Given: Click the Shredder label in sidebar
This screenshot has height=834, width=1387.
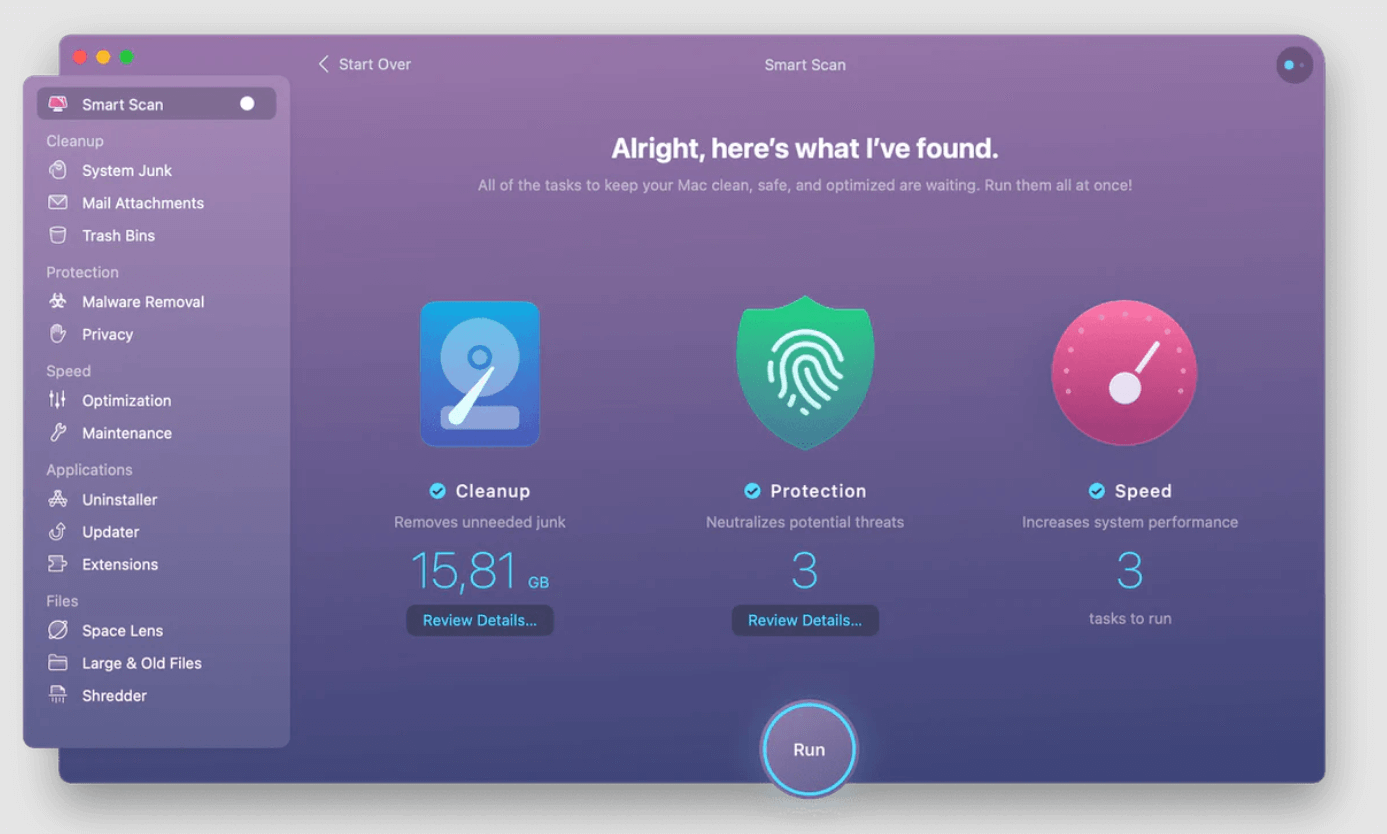Looking at the screenshot, I should tap(114, 695).
